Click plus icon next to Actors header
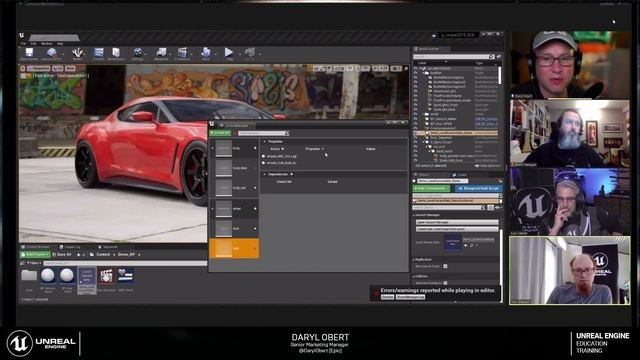Image resolution: width=640 pixels, height=360 pixels. (282, 149)
